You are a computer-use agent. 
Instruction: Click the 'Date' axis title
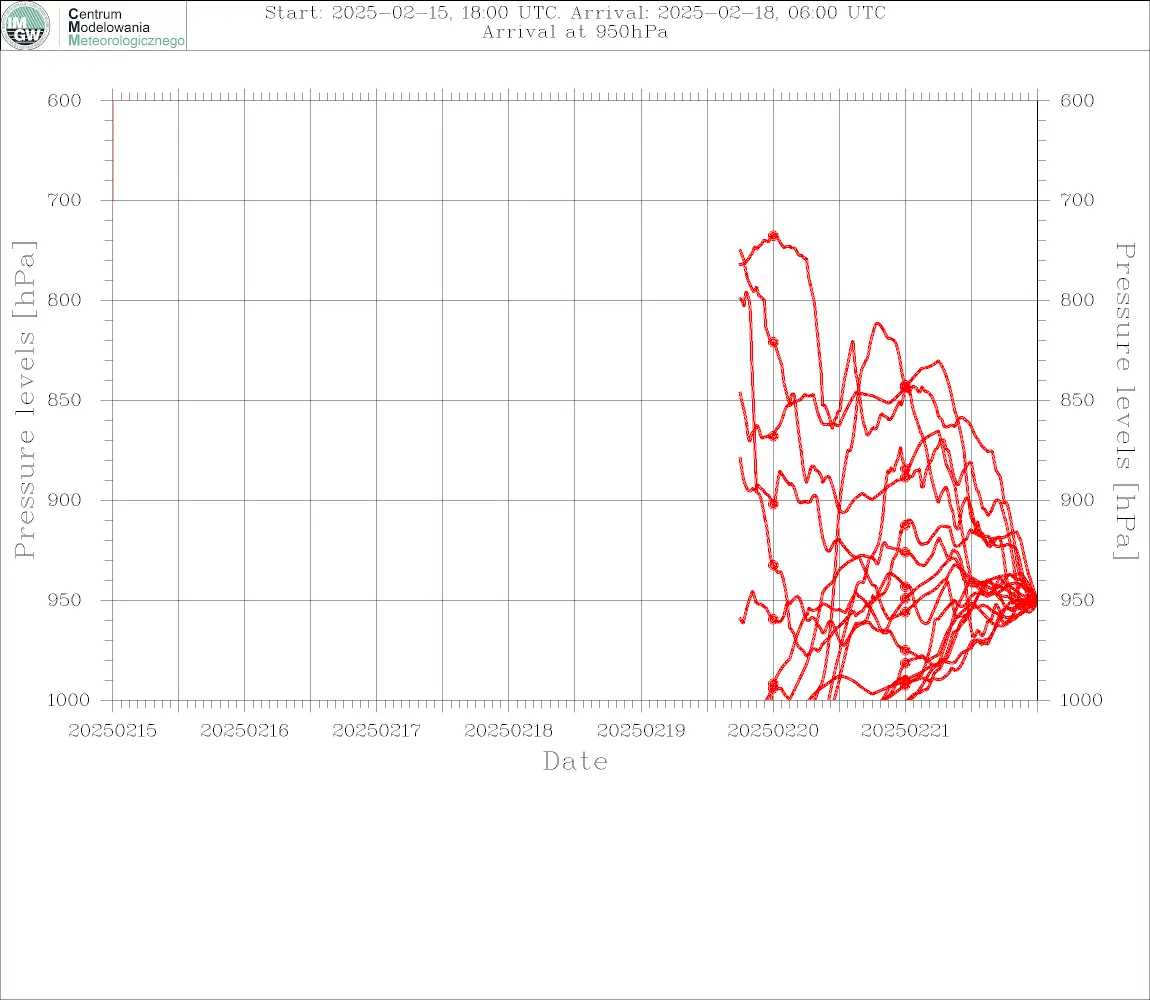point(575,762)
